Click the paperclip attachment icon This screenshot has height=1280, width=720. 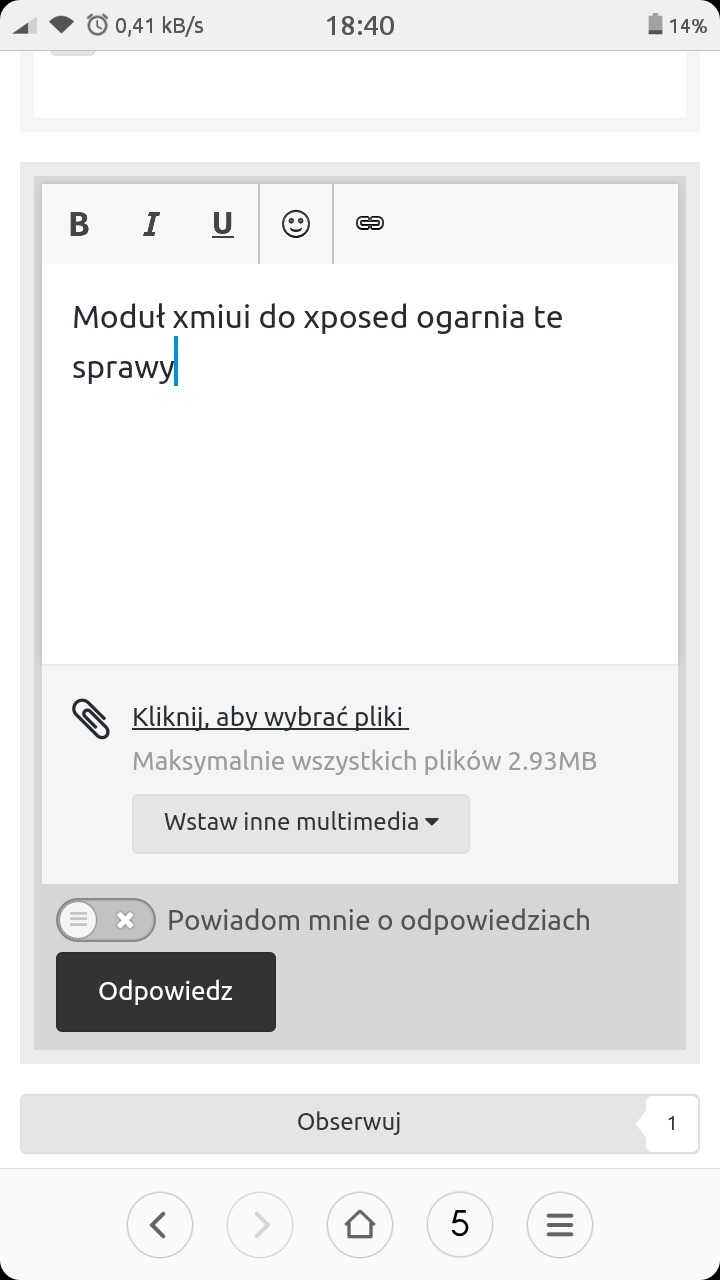(91, 719)
